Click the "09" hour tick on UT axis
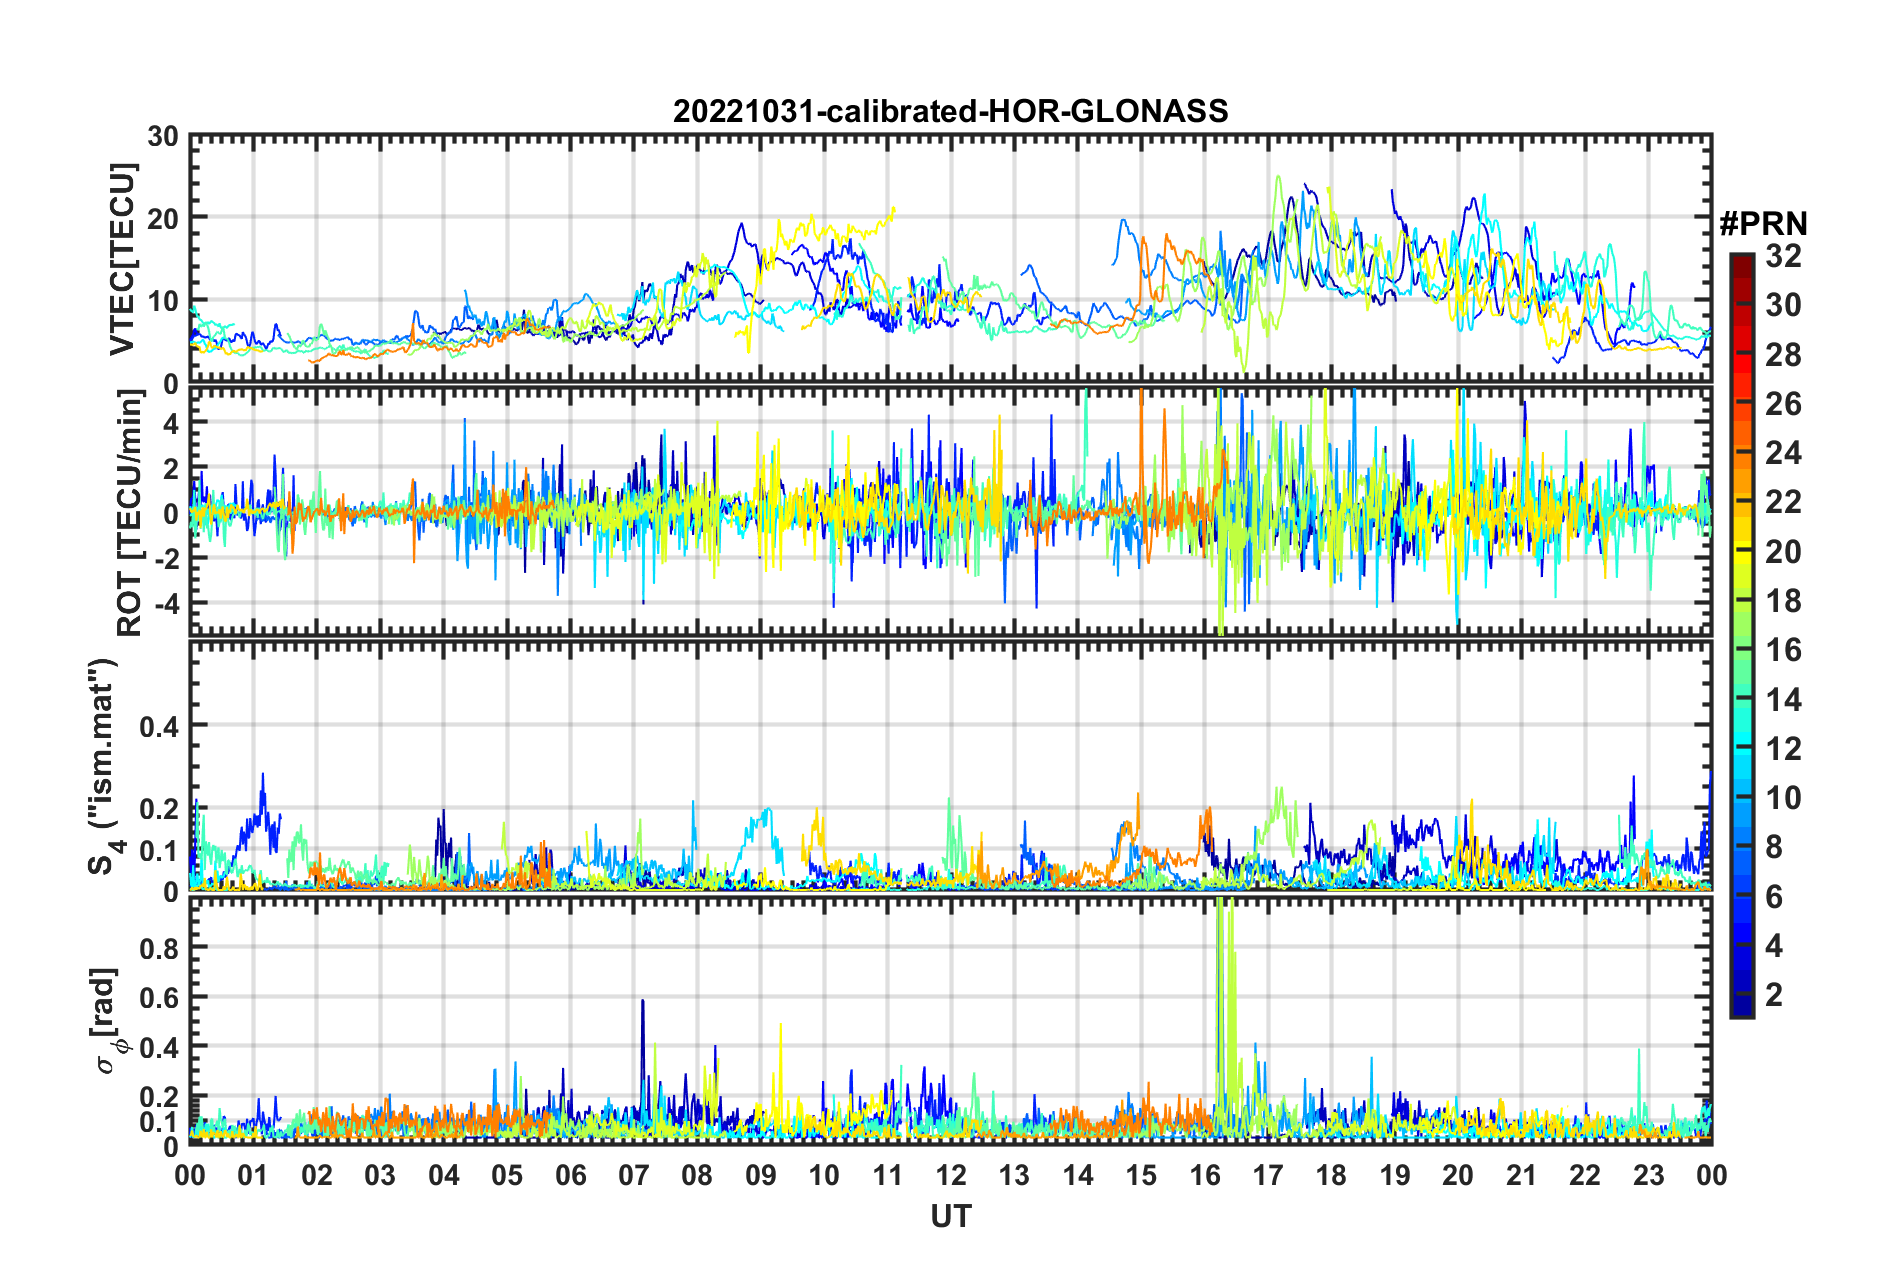 (761, 1176)
